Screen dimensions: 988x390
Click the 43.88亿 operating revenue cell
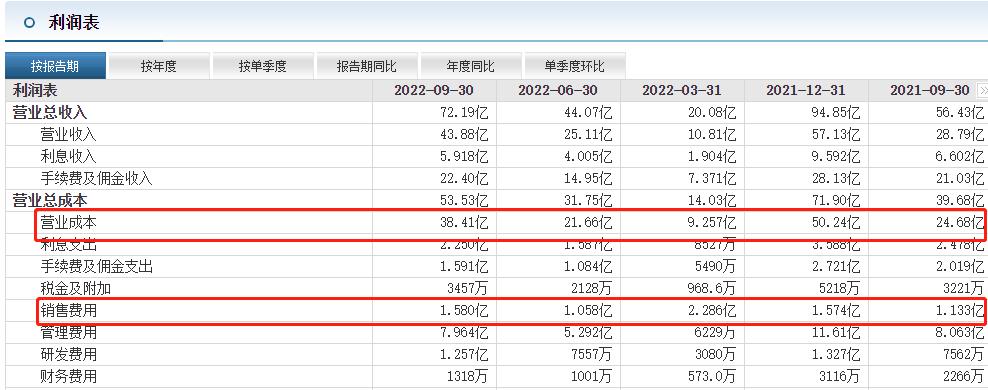click(463, 135)
